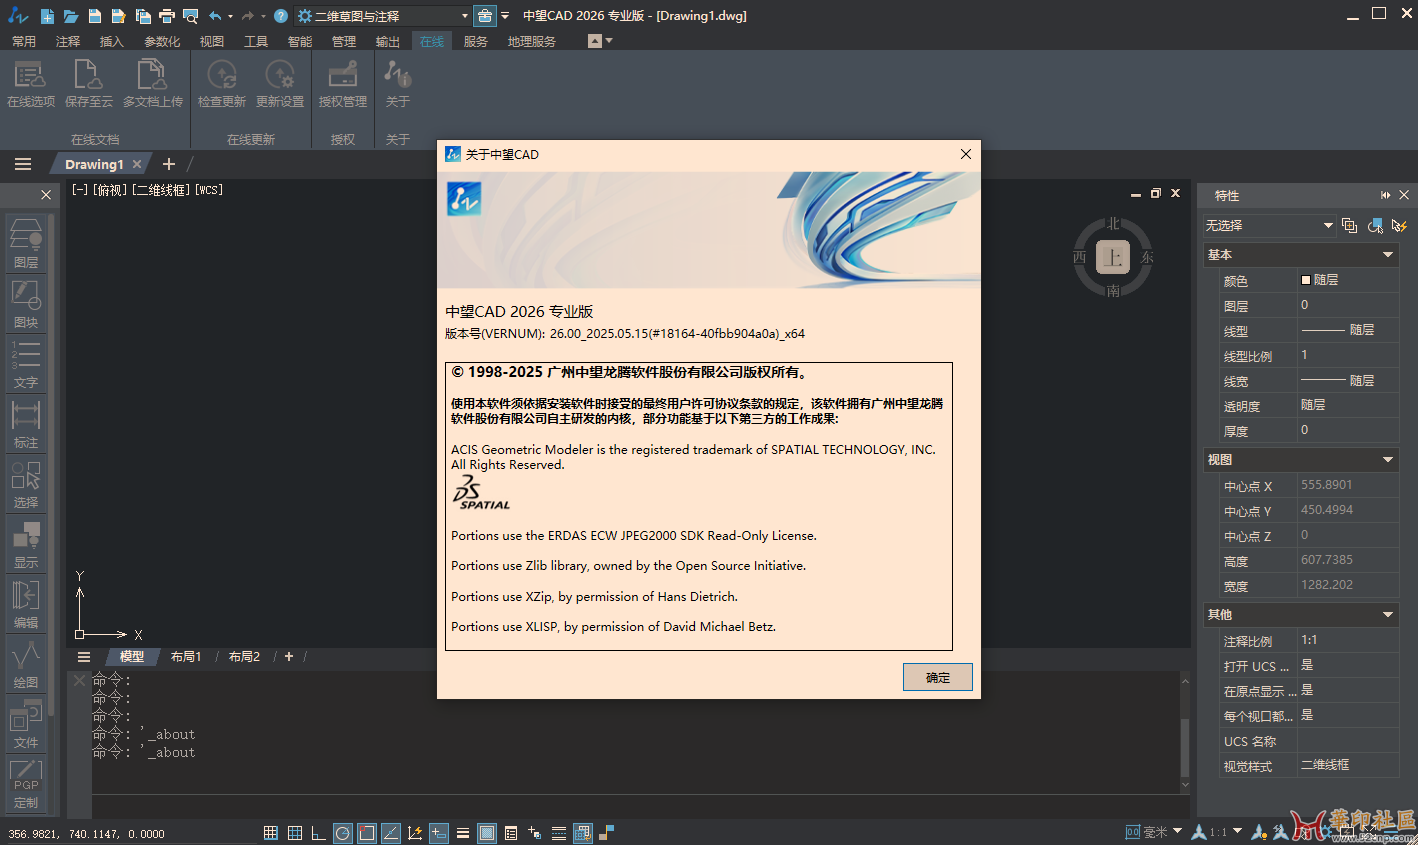Open the 编辑 tool in left sidebar
The height and width of the screenshot is (845, 1418).
coord(26,603)
